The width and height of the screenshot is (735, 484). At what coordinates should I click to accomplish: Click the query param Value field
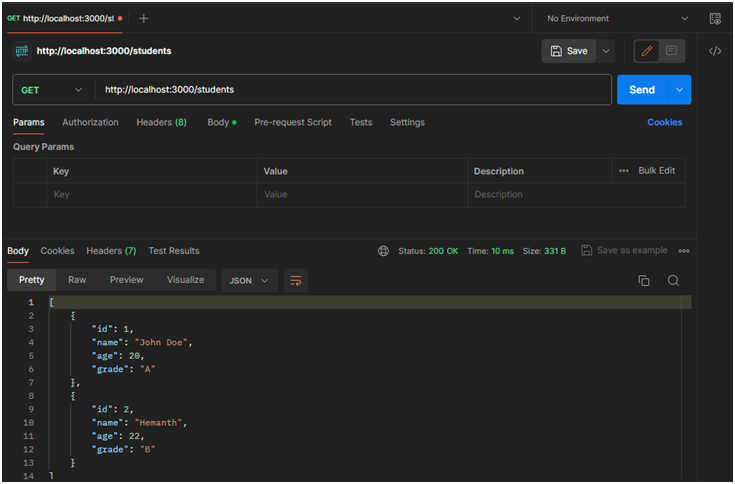coord(362,195)
